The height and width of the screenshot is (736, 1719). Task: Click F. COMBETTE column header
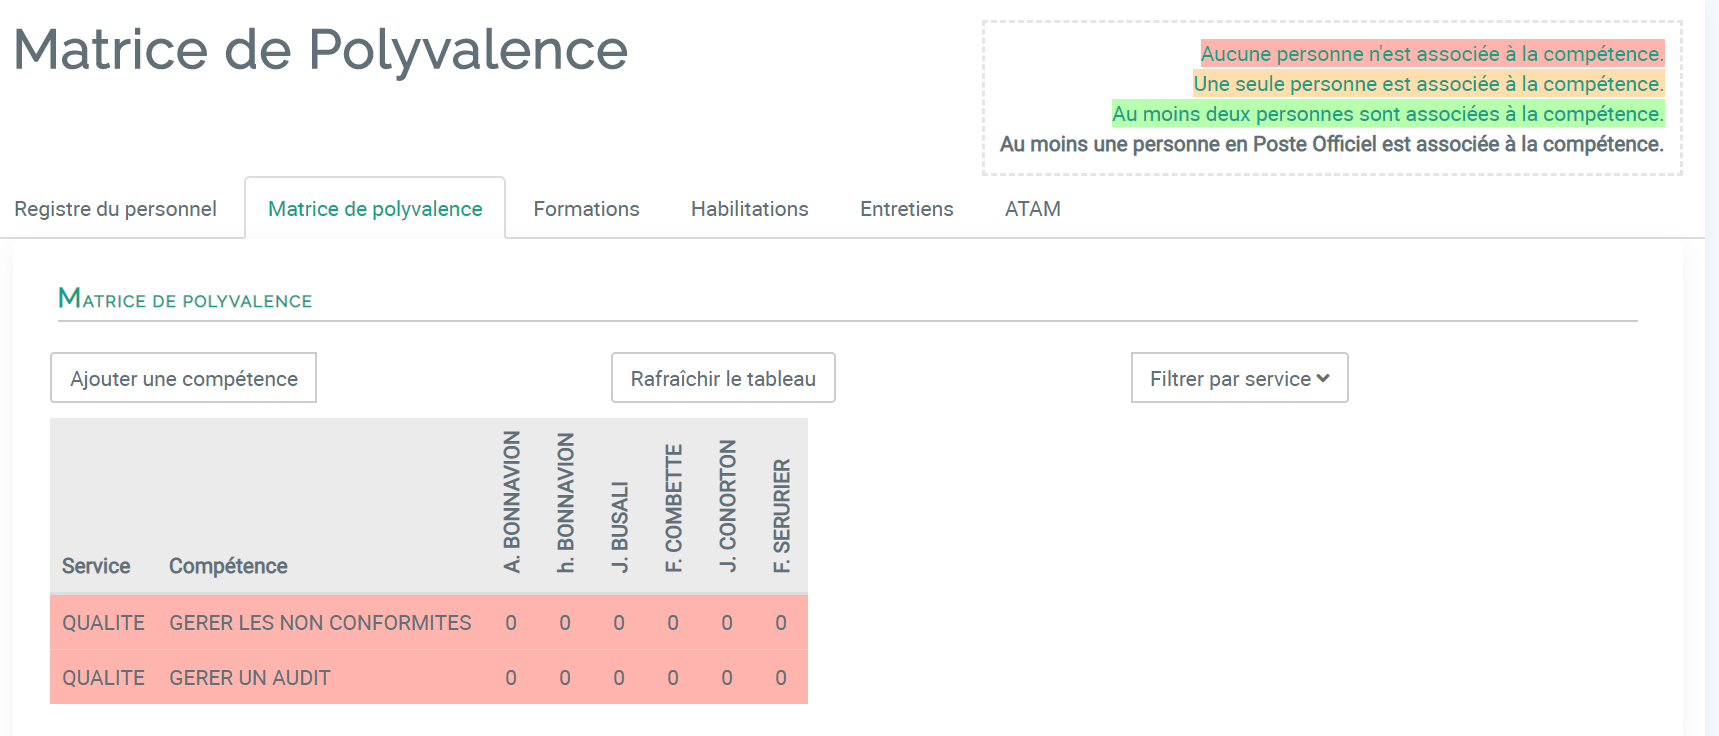coord(673,508)
